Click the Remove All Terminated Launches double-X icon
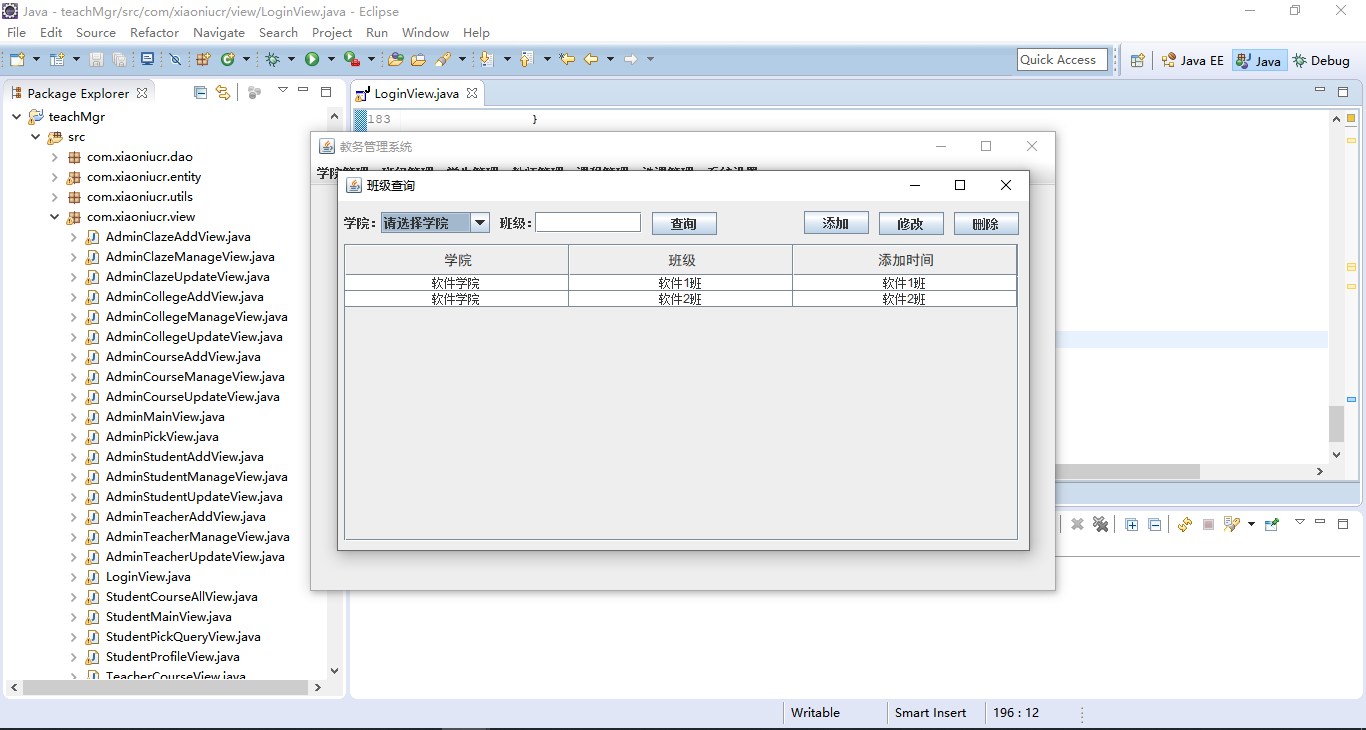 1100,524
